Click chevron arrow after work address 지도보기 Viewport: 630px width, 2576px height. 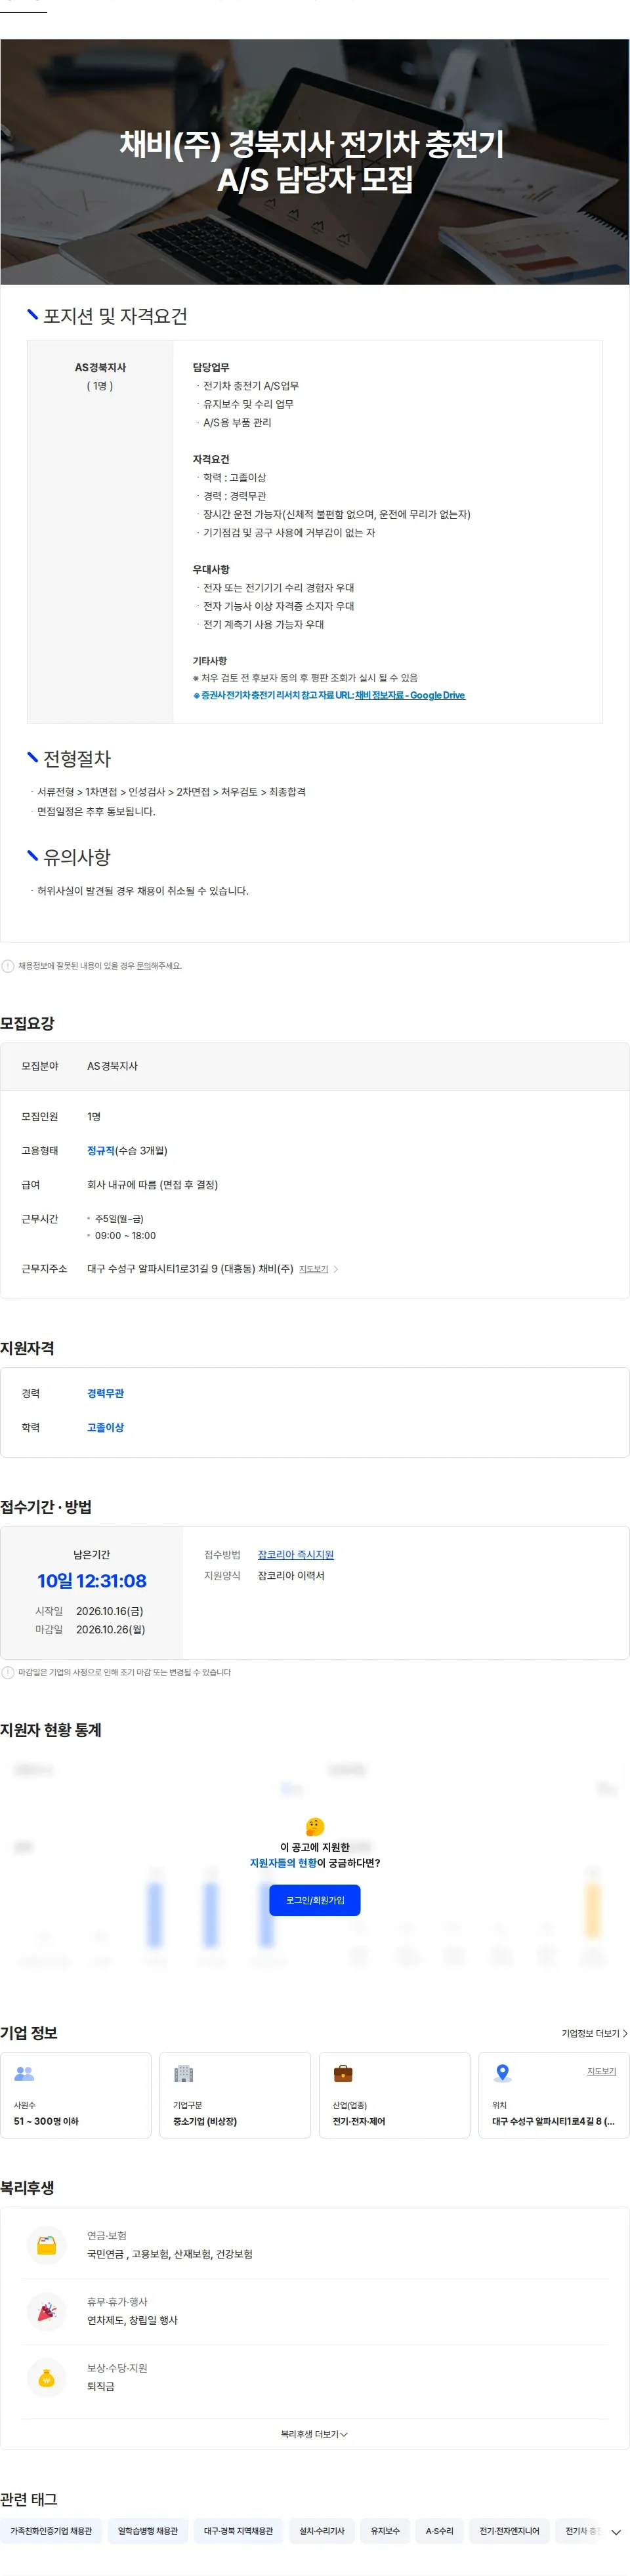(x=336, y=1269)
